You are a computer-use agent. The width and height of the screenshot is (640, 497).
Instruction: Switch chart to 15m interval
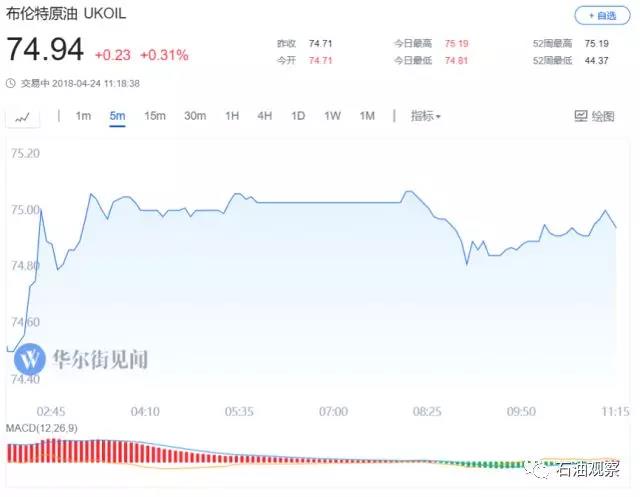[x=155, y=116]
